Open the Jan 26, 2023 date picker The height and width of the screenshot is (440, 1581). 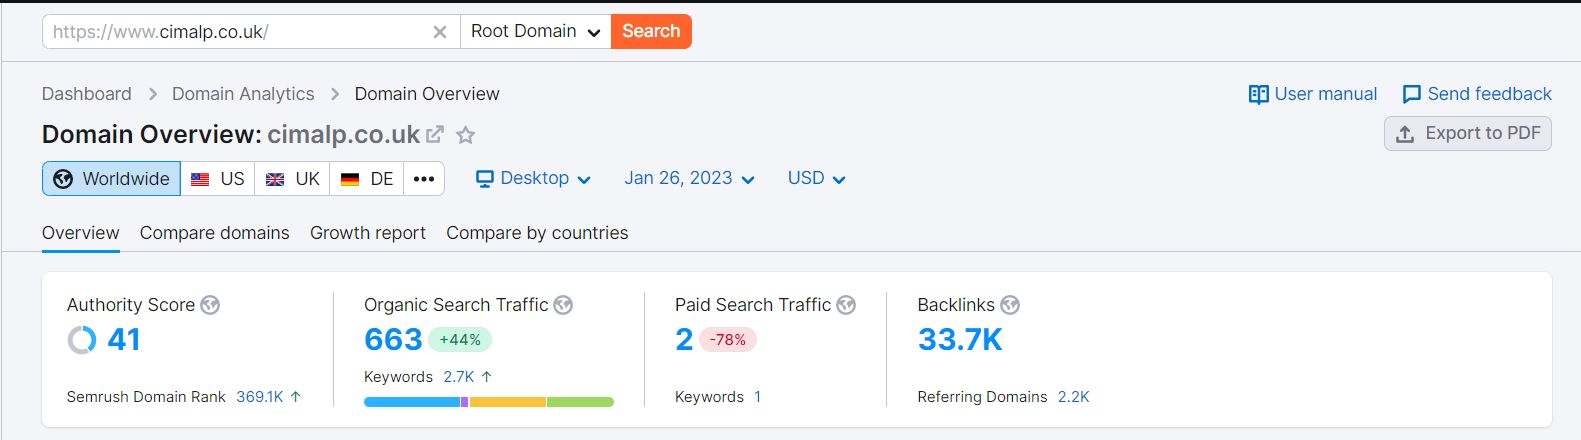689,178
